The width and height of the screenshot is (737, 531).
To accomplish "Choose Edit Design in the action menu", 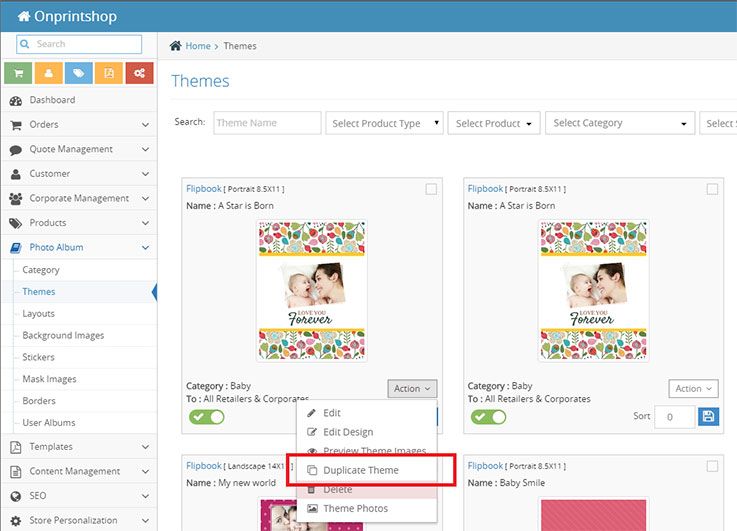I will 347,432.
